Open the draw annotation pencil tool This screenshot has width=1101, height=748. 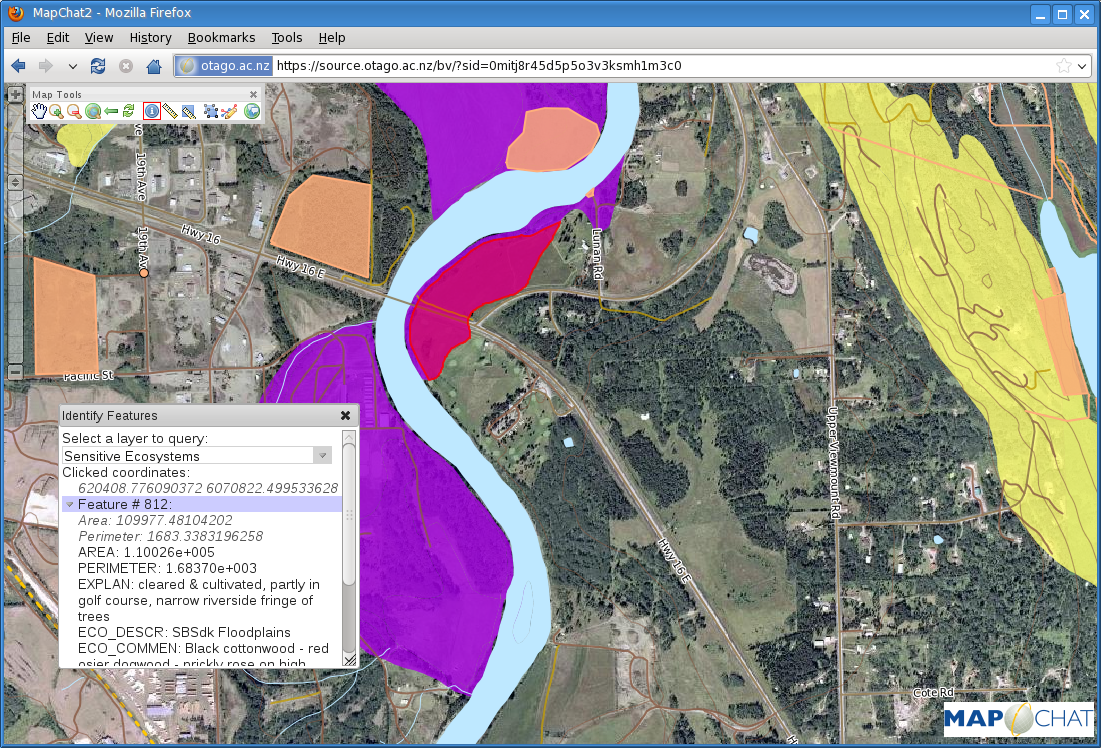(229, 111)
